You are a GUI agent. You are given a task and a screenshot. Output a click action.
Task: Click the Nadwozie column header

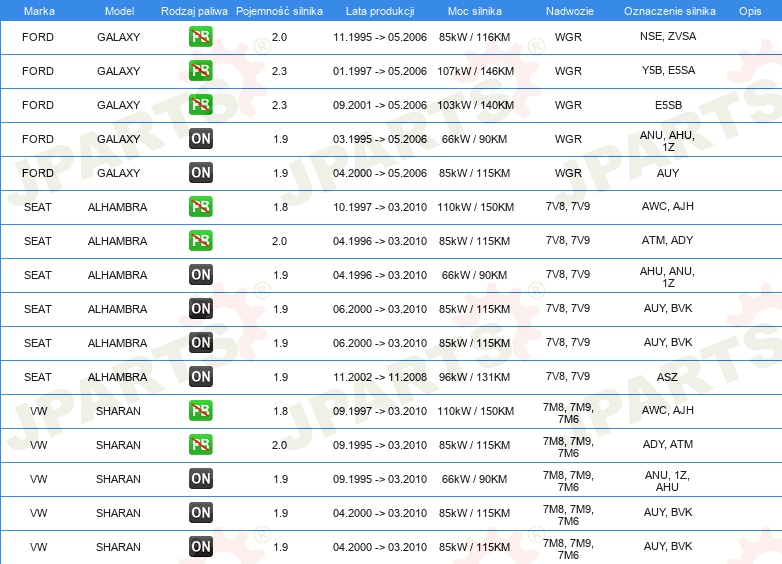click(570, 11)
